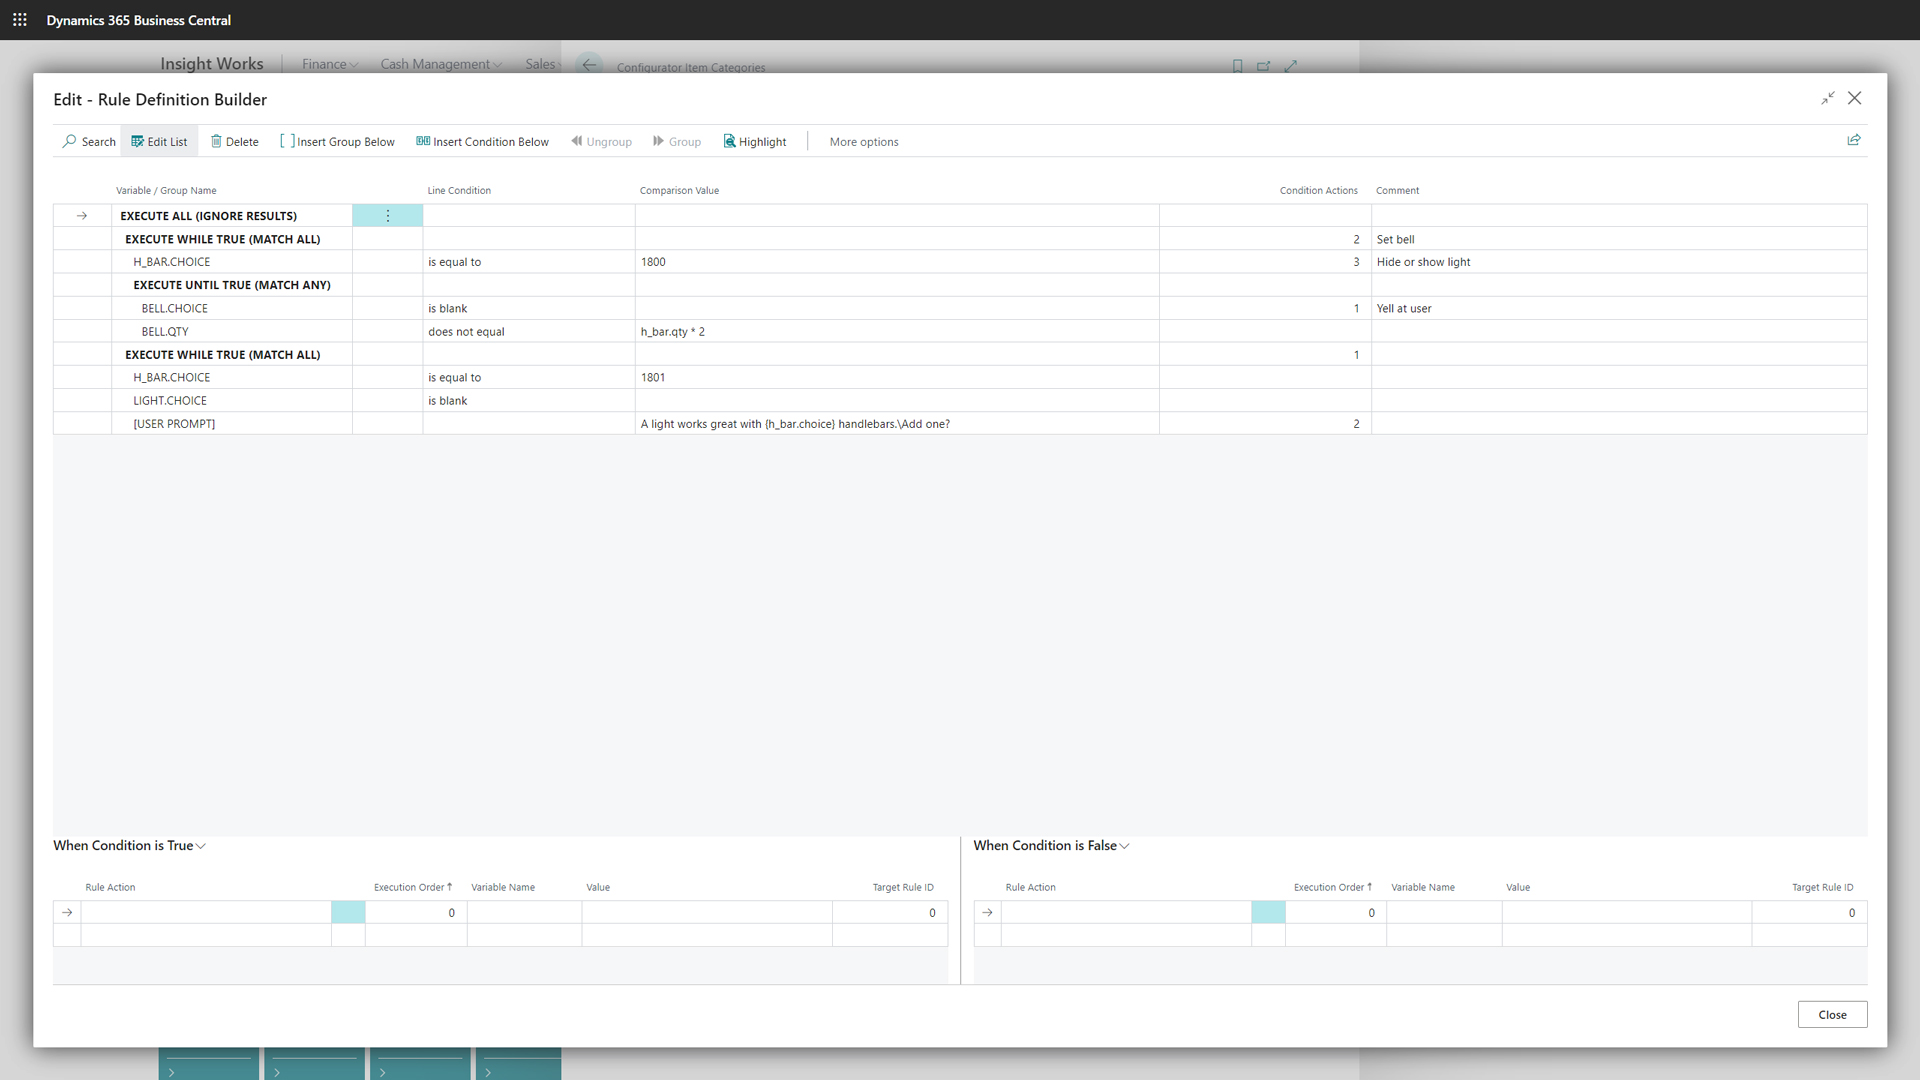Click the comparison value 1800 cell
Viewport: 1920px width, 1080px height.
pyautogui.click(x=653, y=262)
